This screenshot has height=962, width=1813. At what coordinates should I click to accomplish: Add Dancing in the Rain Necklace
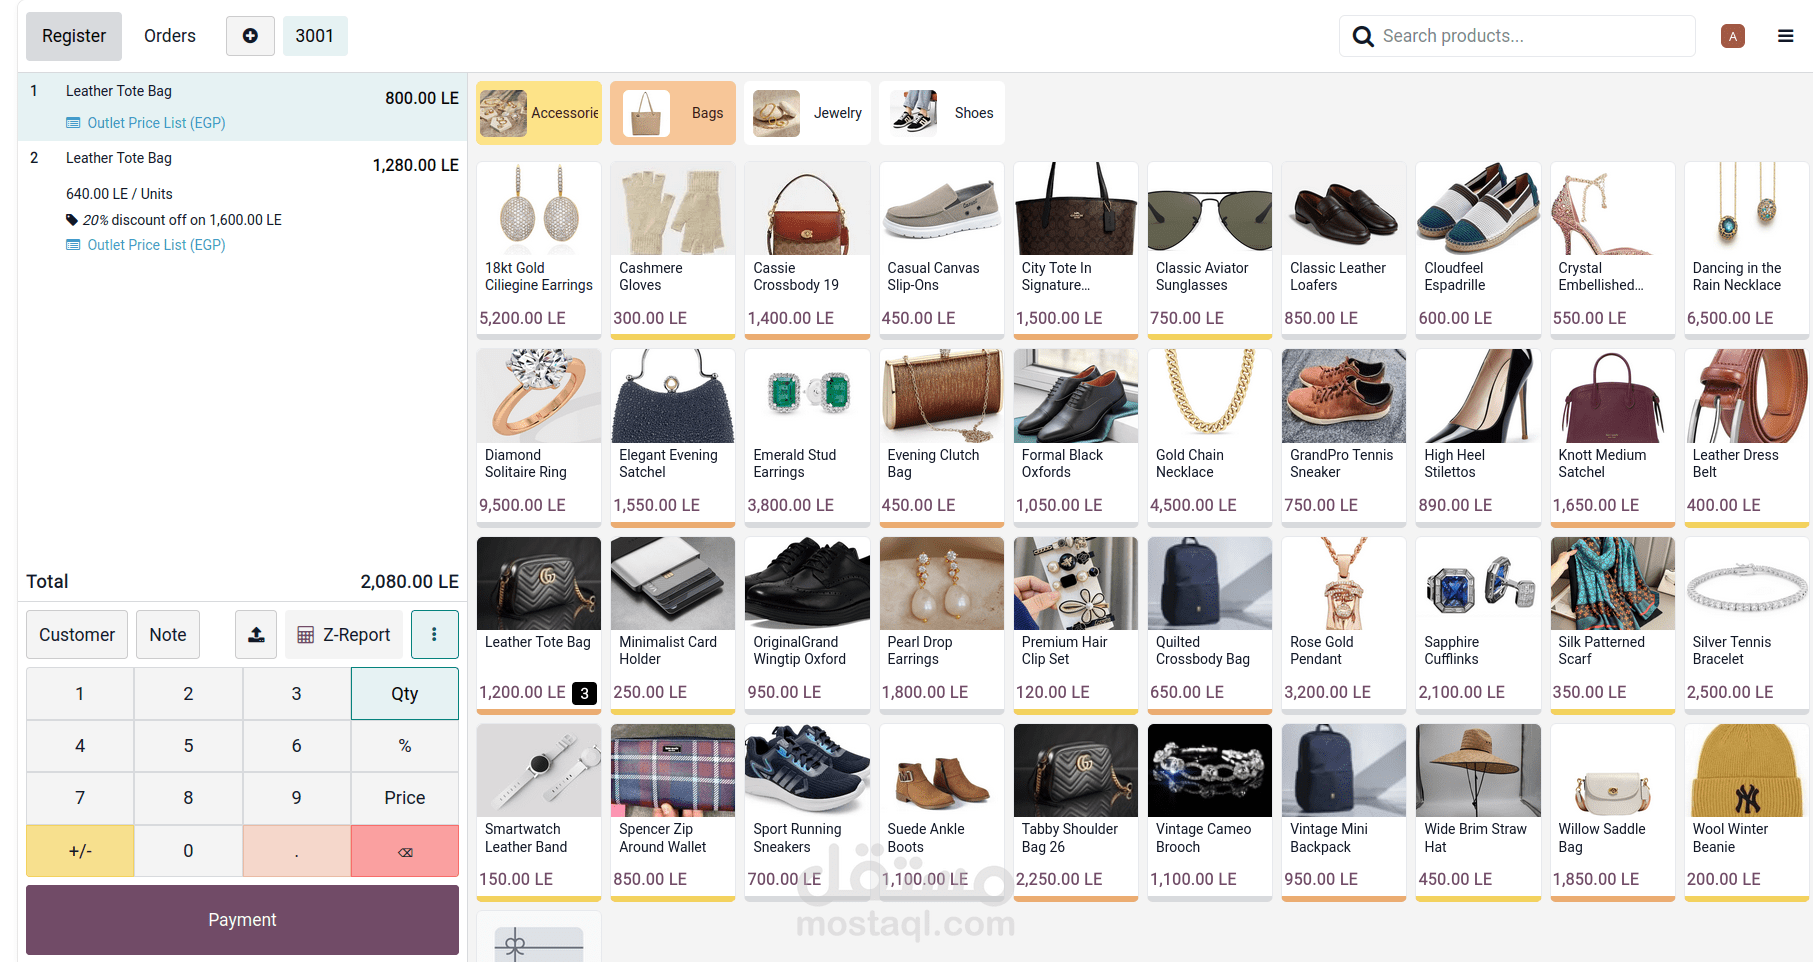[x=1747, y=250]
